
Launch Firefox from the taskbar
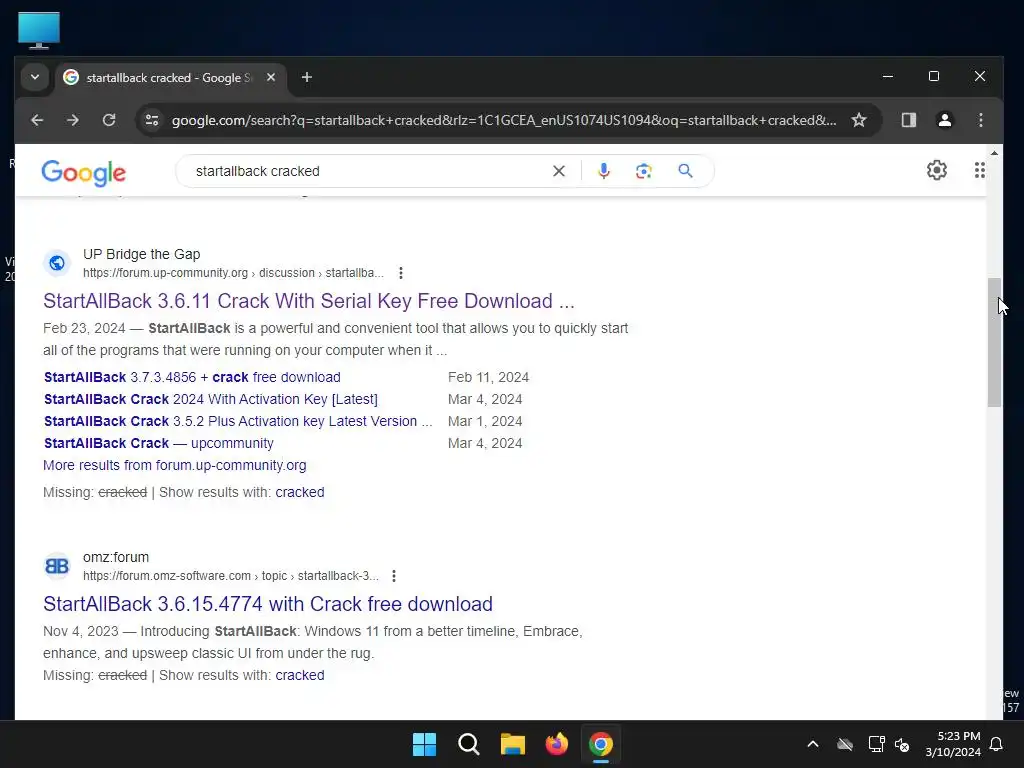556,744
